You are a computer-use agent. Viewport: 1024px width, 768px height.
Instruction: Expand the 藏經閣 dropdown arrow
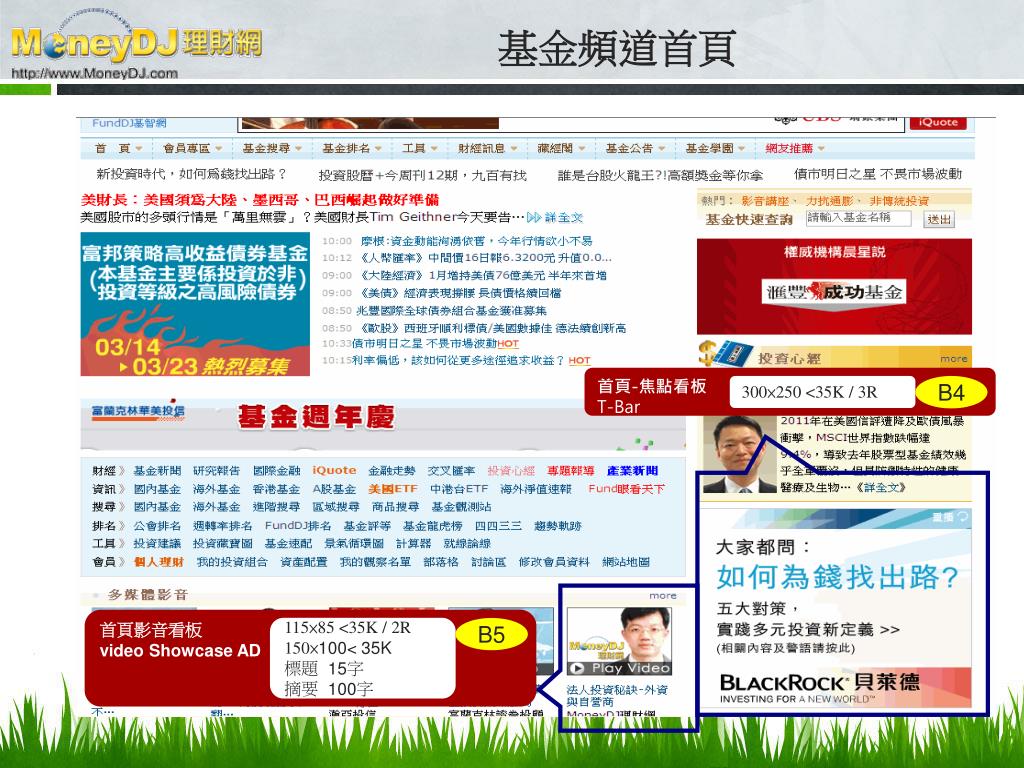click(x=581, y=149)
